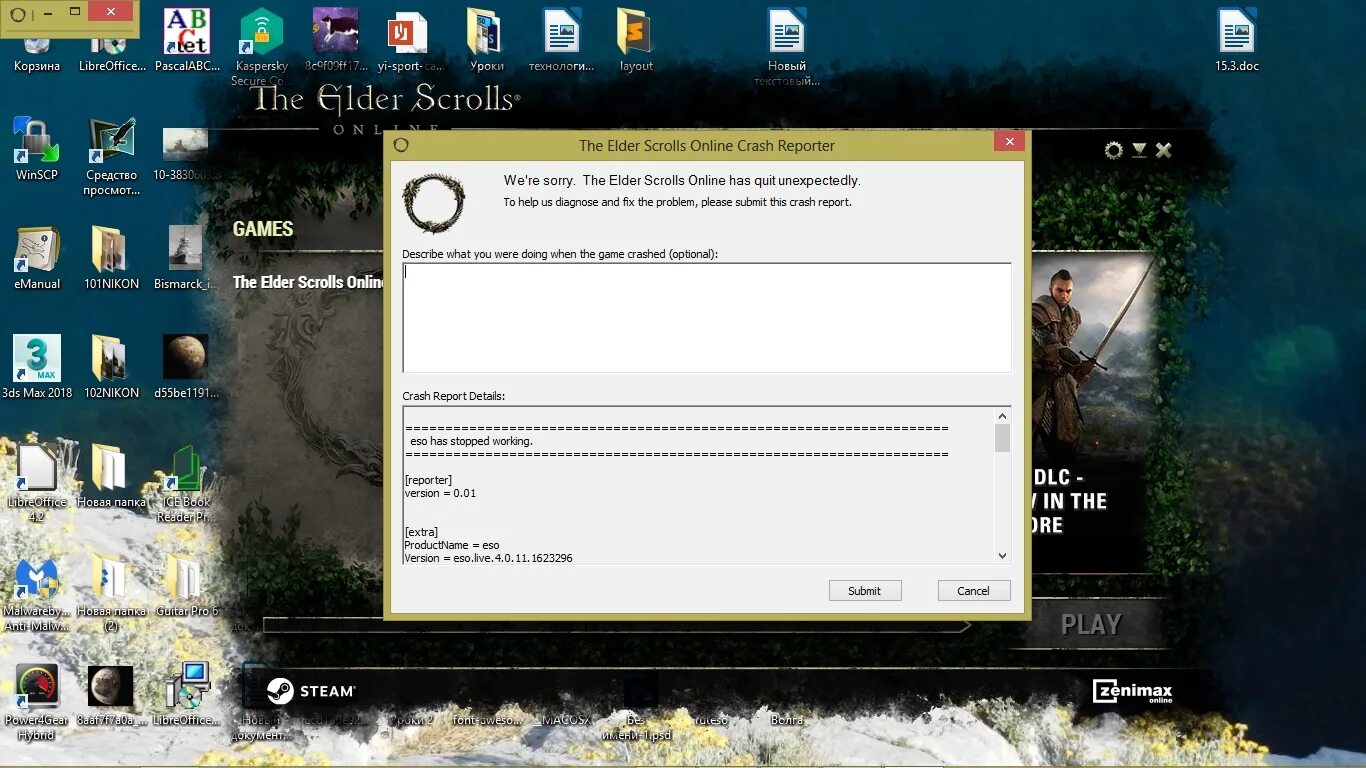Screen dimensions: 1366x768
Task: Open Kaspersky Secure Connection shortcut
Action: (262, 45)
